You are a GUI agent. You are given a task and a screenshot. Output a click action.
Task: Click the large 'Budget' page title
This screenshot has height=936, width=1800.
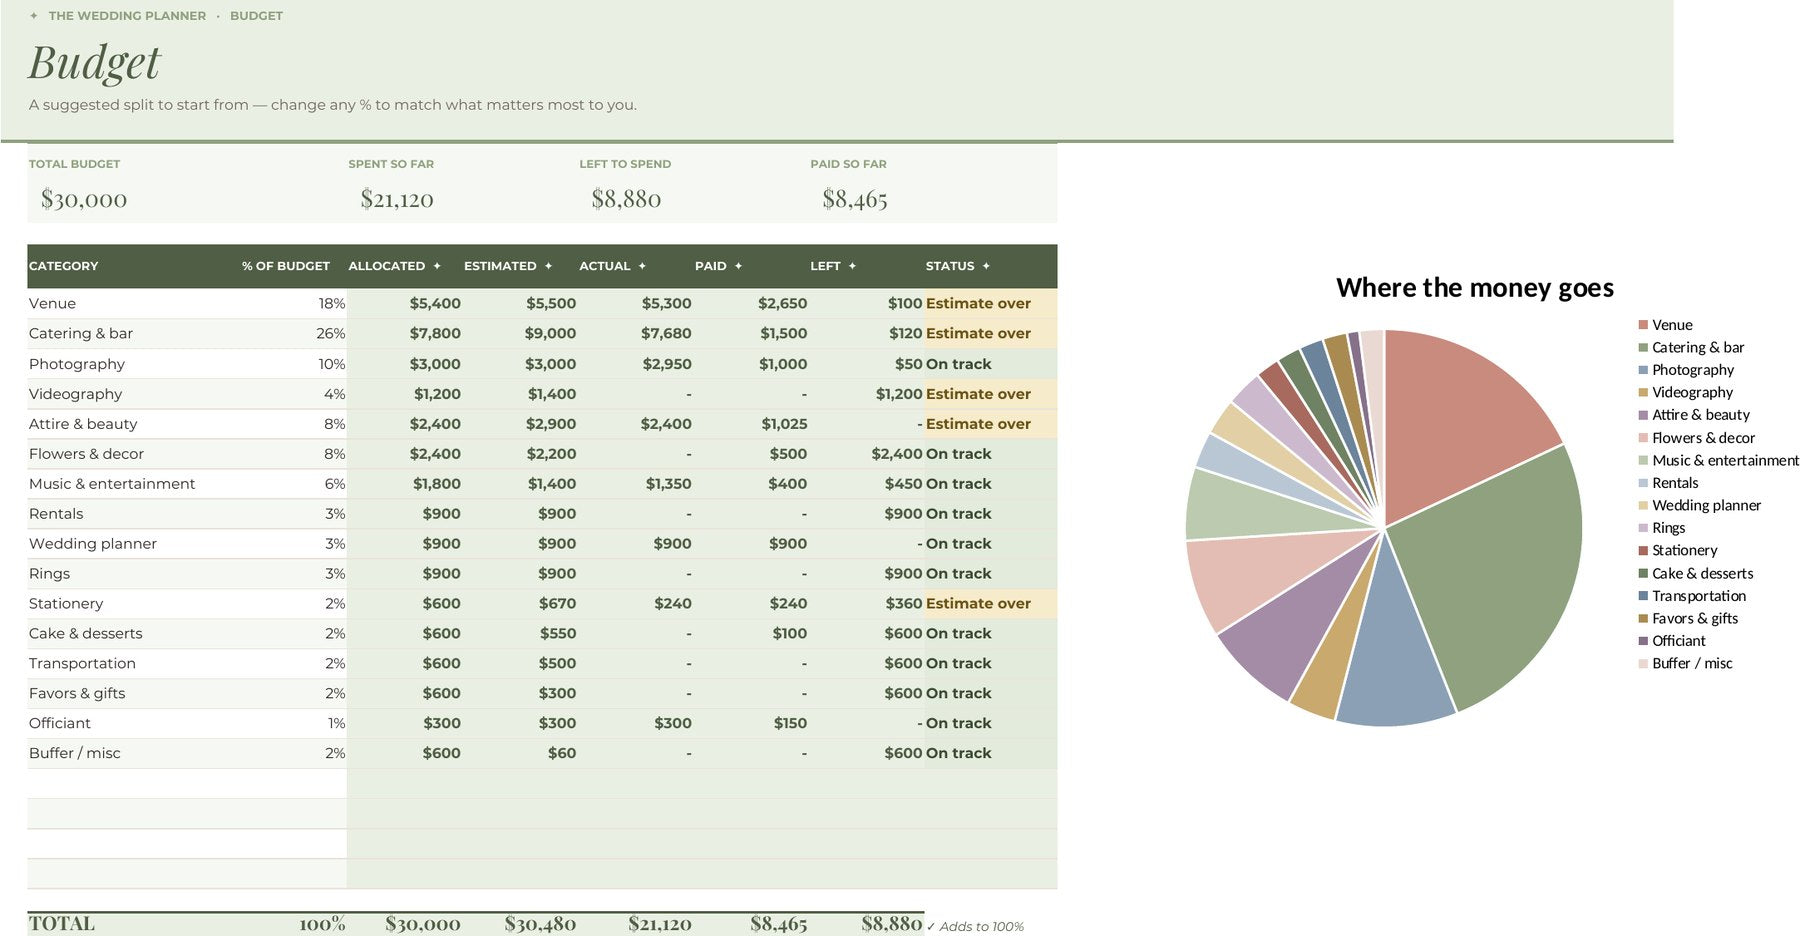(x=94, y=63)
